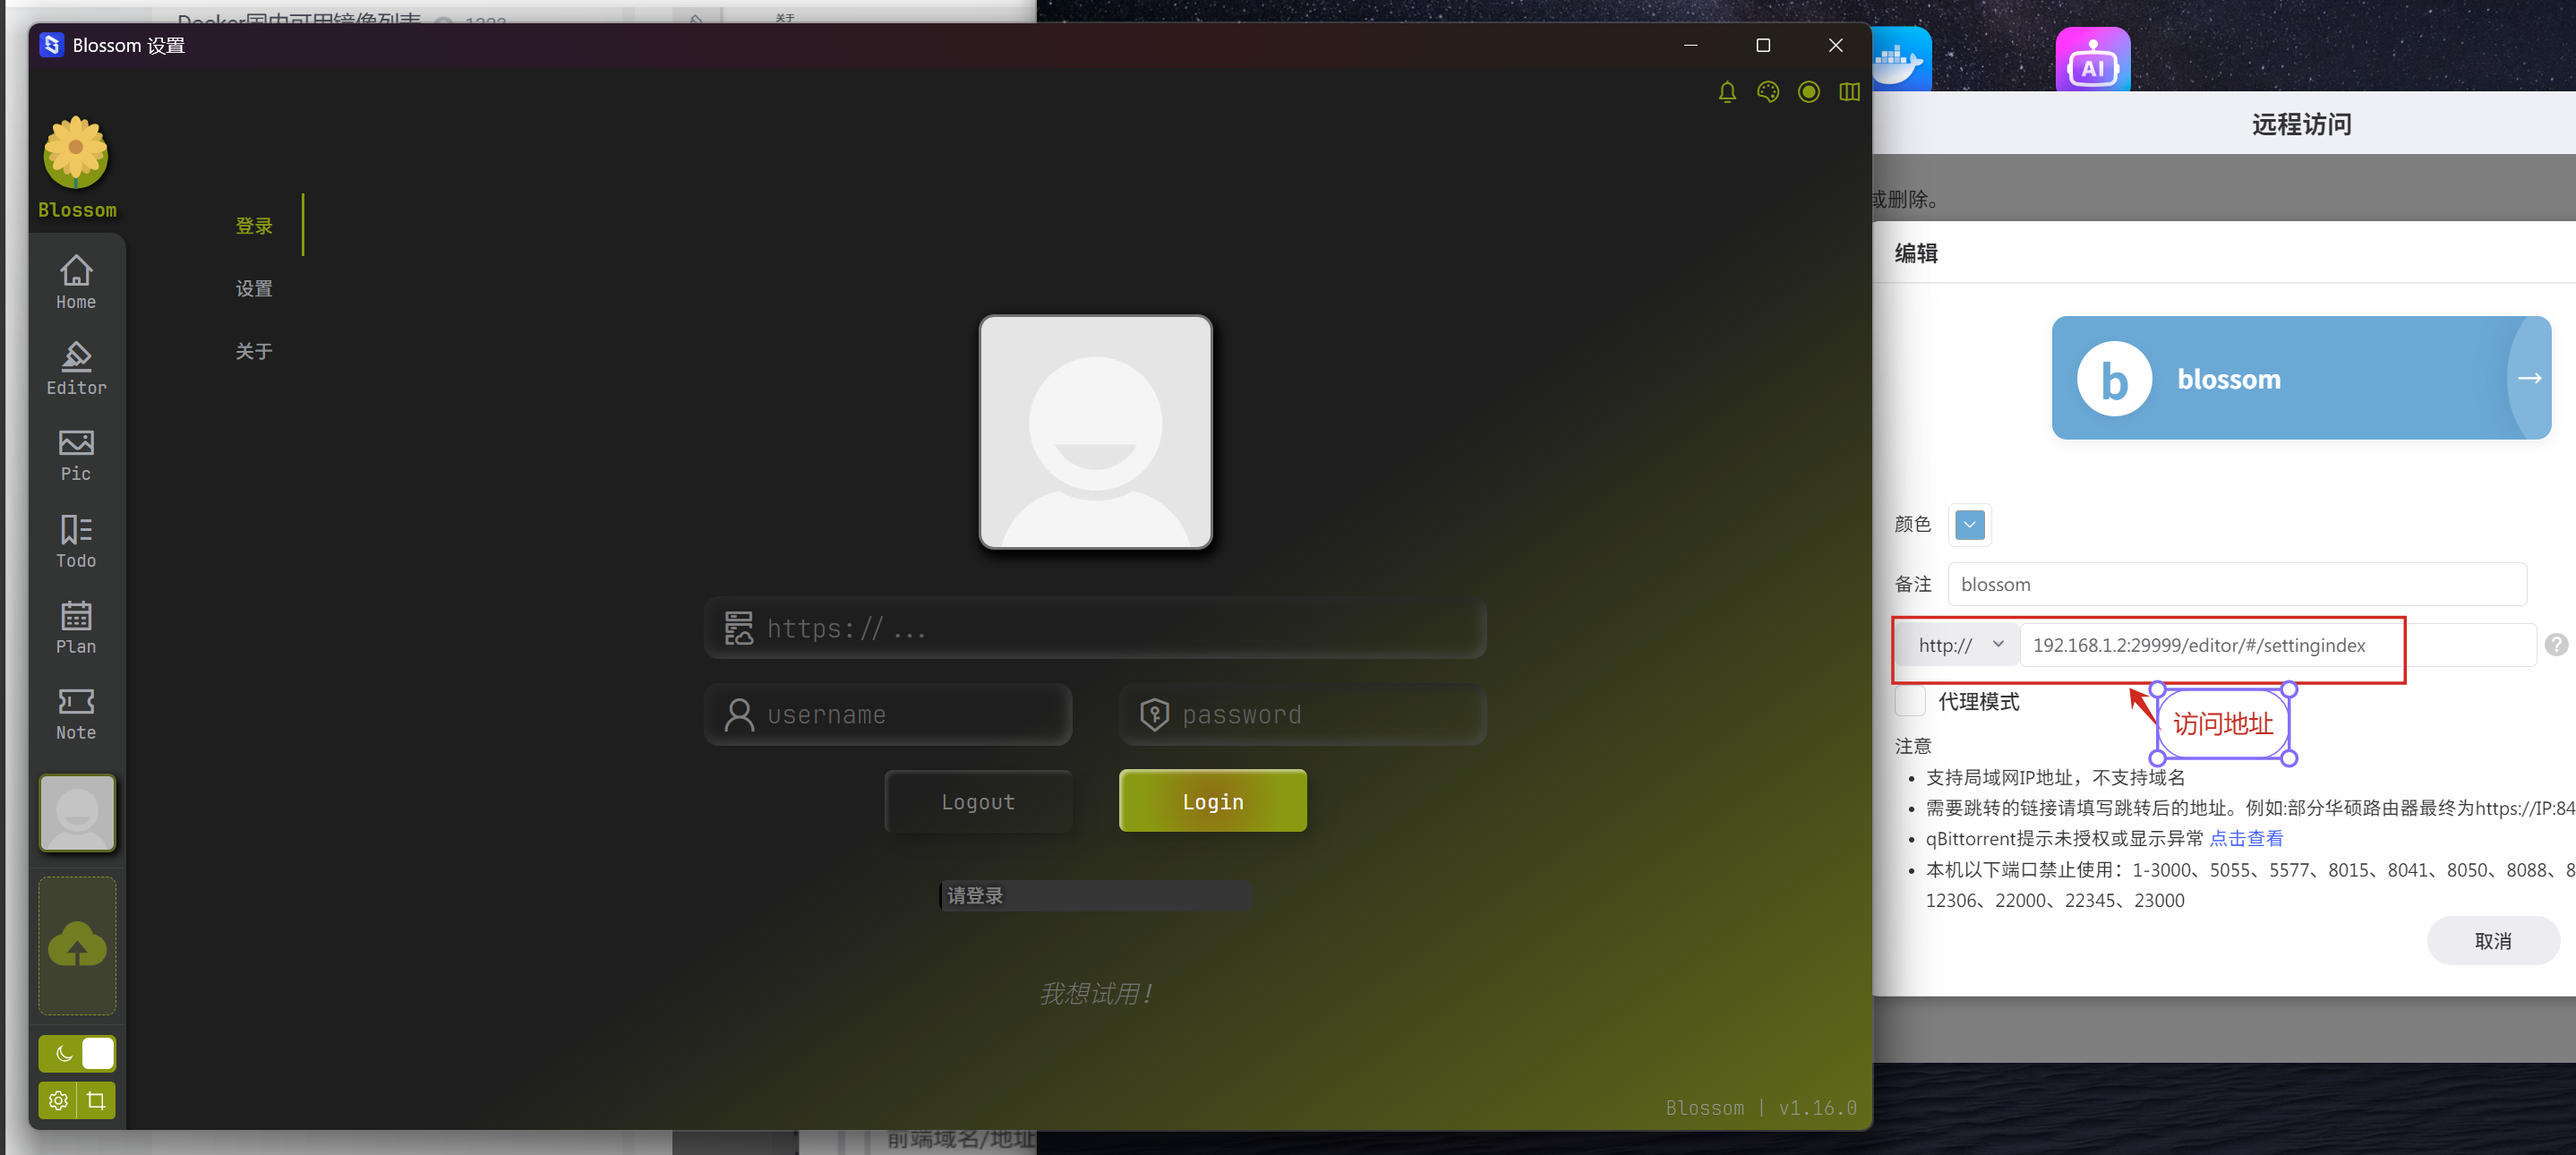2576x1155 pixels.
Task: Switch to the 关于 tab
Action: [x=254, y=351]
